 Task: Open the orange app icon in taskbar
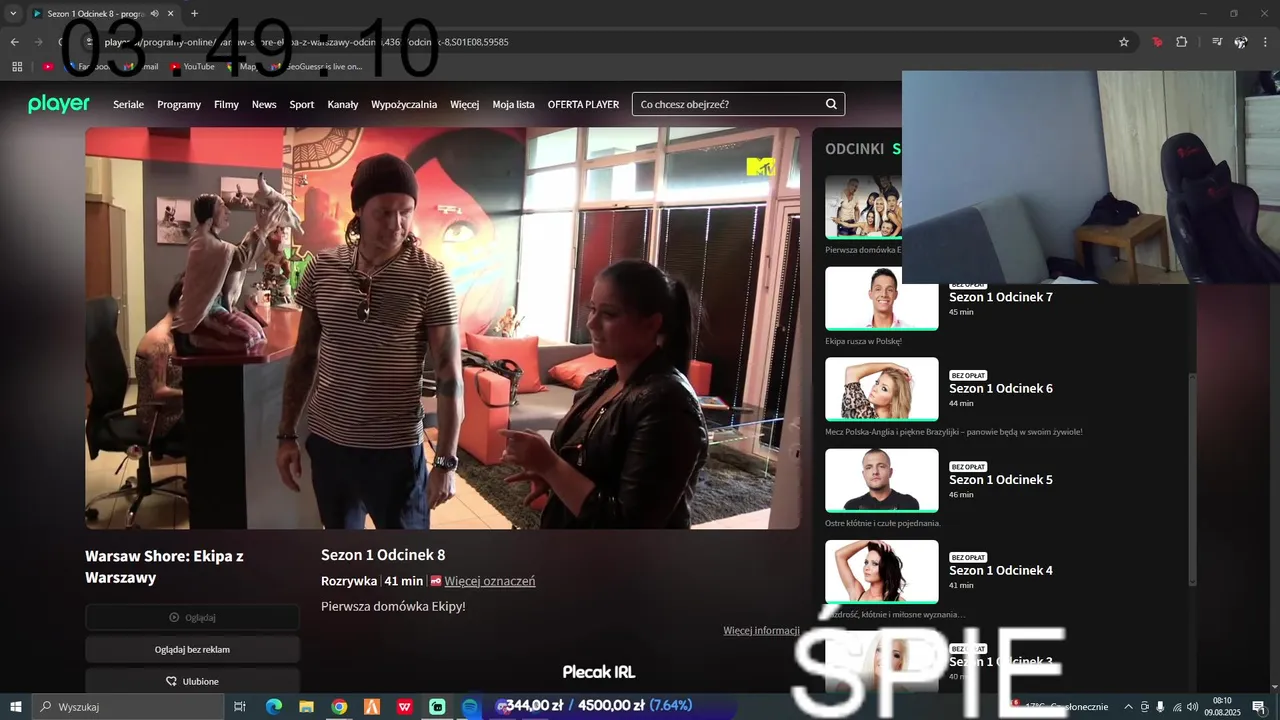tap(372, 707)
